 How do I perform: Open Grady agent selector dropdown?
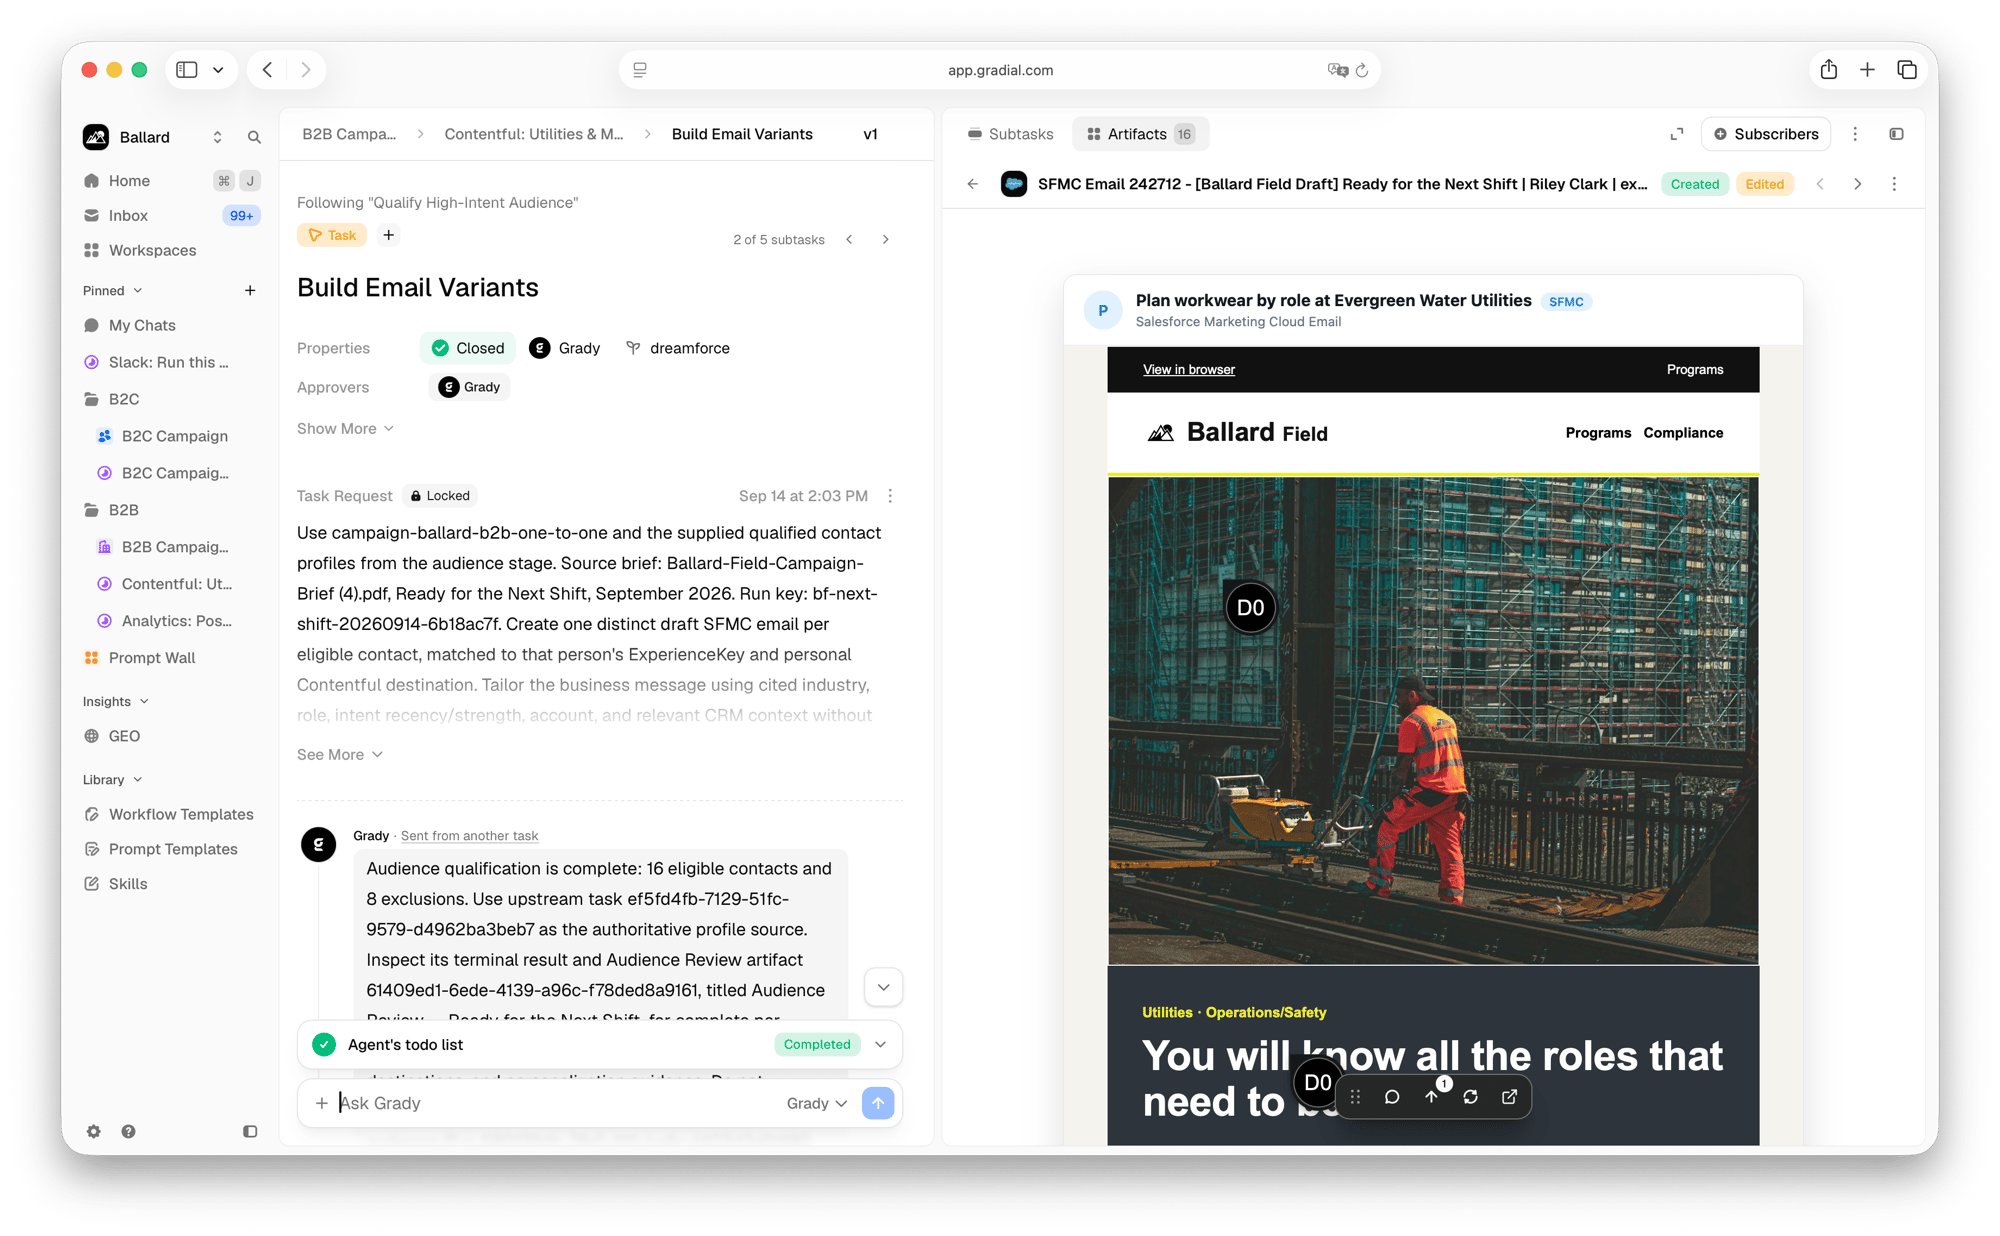pos(816,1103)
